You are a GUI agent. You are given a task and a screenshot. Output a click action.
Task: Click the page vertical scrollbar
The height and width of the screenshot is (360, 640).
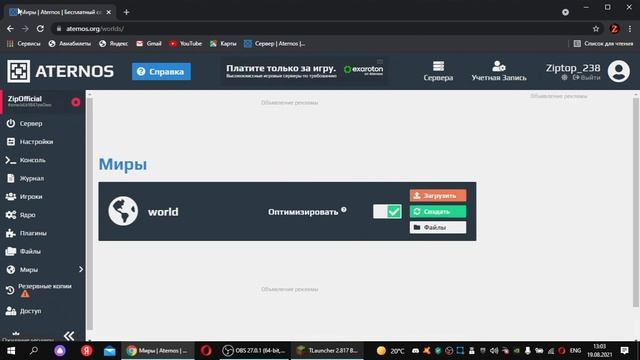coord(636,202)
